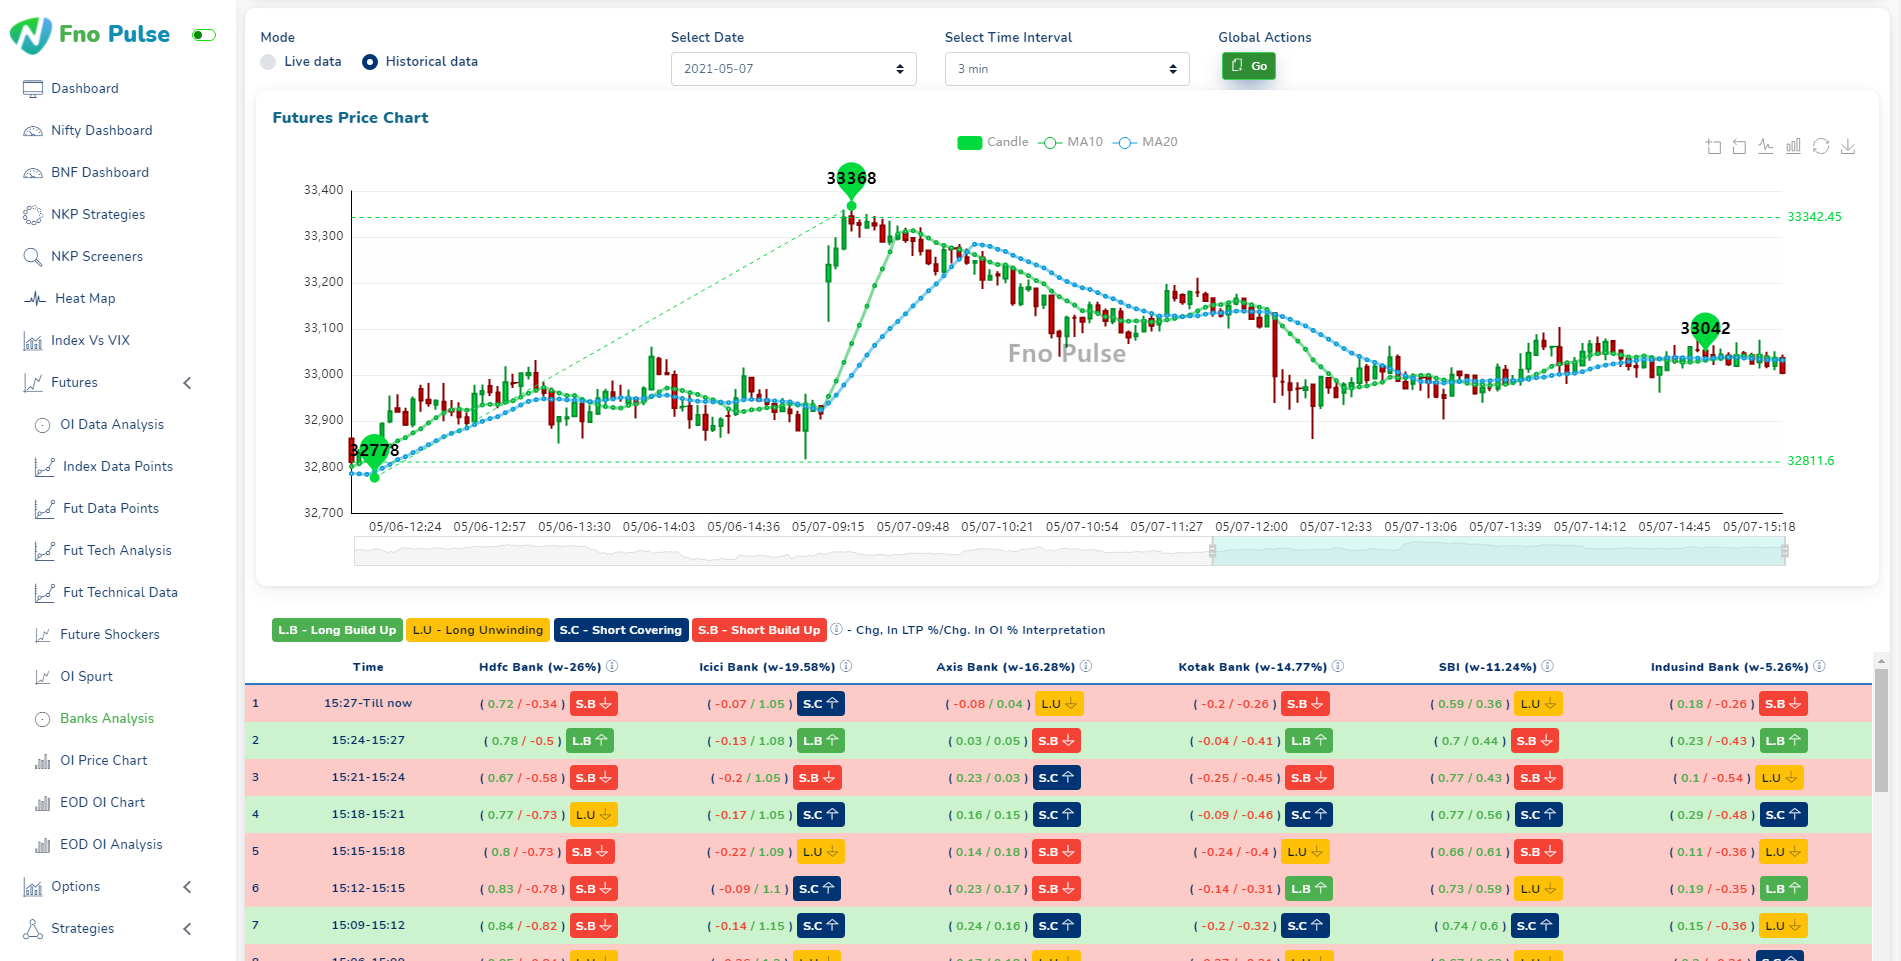Toggle MA10 series in legend
This screenshot has height=961, width=1901.
(x=1070, y=142)
